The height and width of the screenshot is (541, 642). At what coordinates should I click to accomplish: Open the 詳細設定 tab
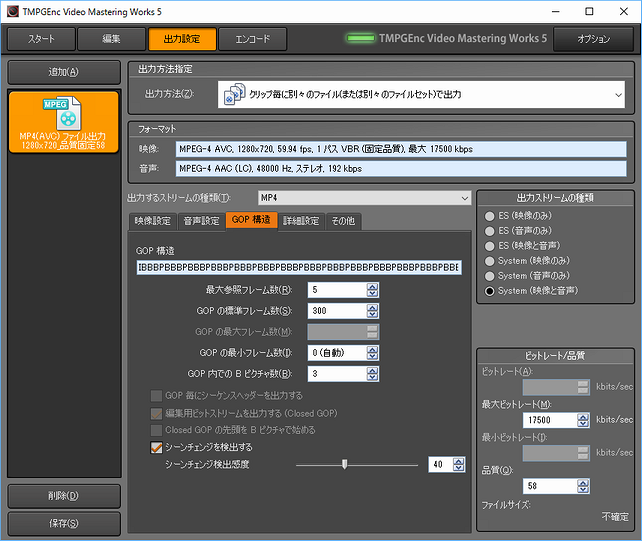(x=301, y=221)
